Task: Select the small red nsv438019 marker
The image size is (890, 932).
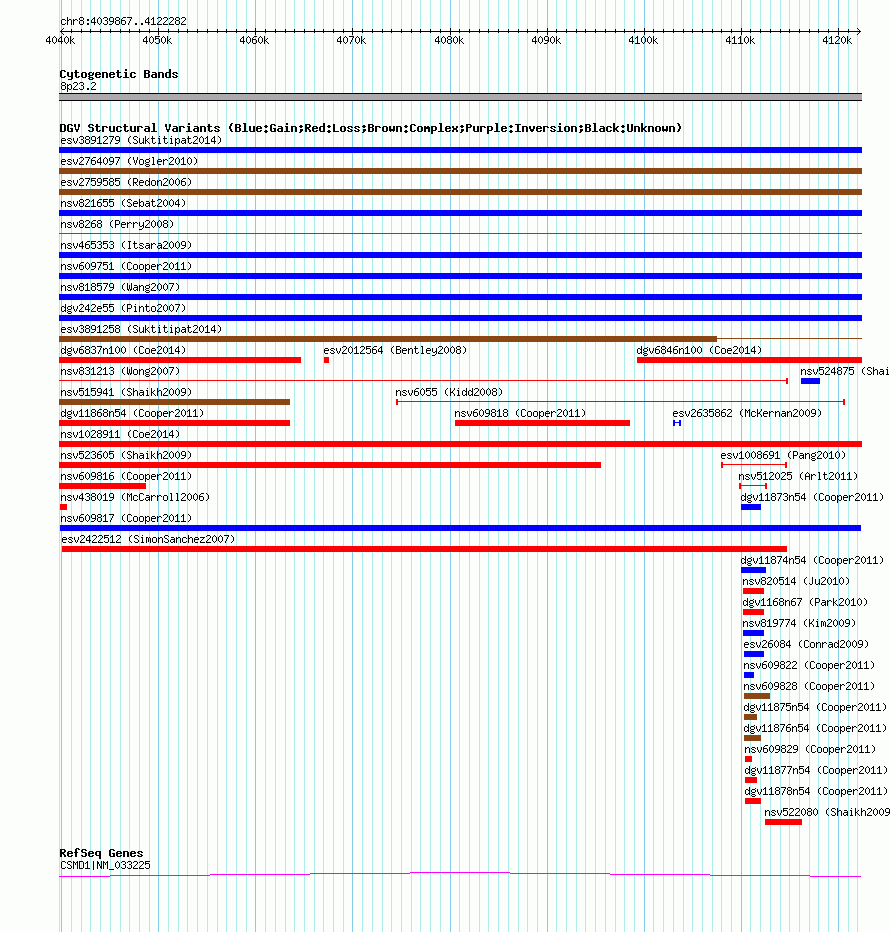Action: (63, 507)
